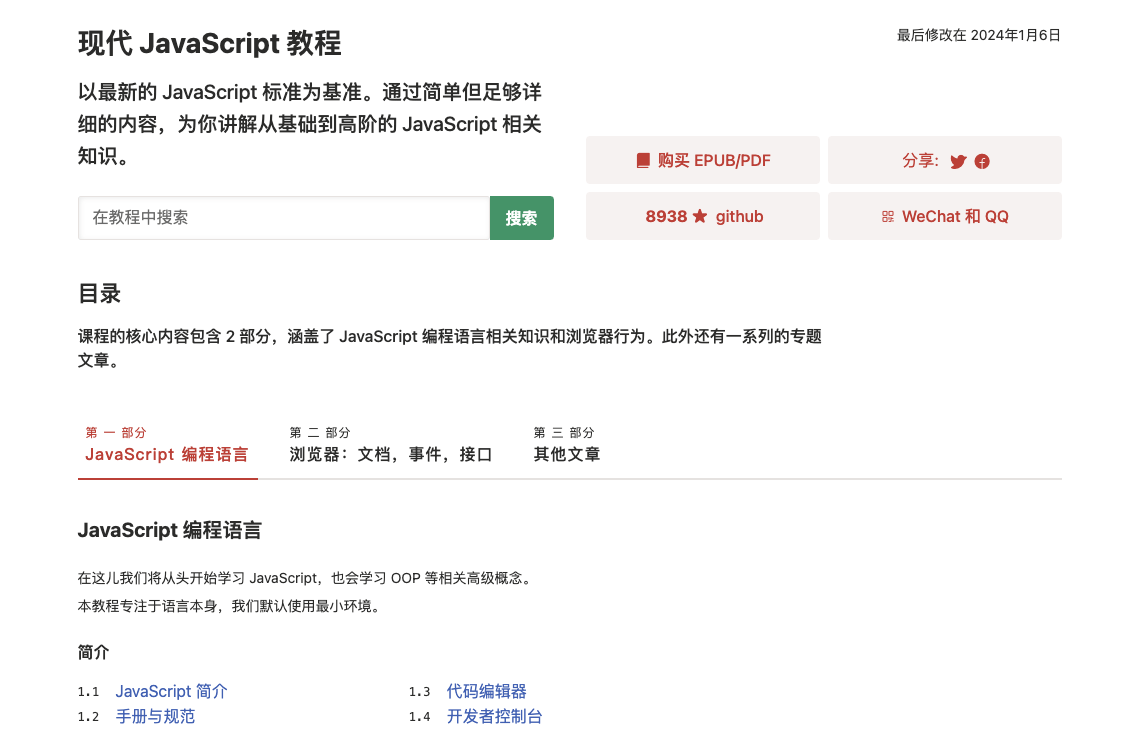Screen dimensions: 1148x746
Task: Click the 购买 EPUB/PDF label
Action: (x=714, y=160)
